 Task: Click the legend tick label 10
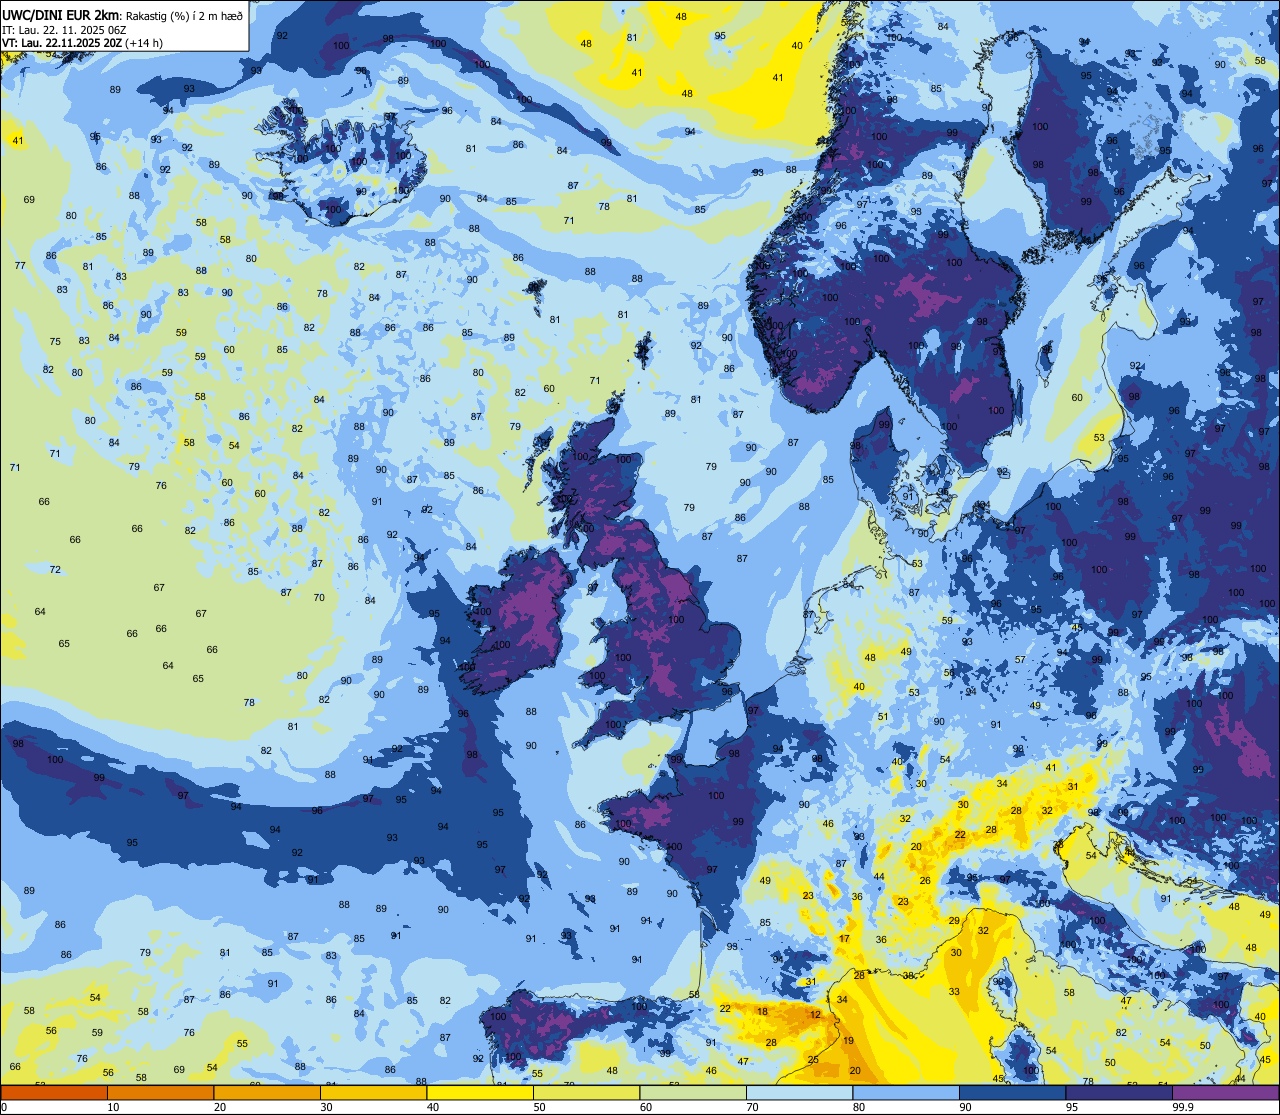[113, 1107]
